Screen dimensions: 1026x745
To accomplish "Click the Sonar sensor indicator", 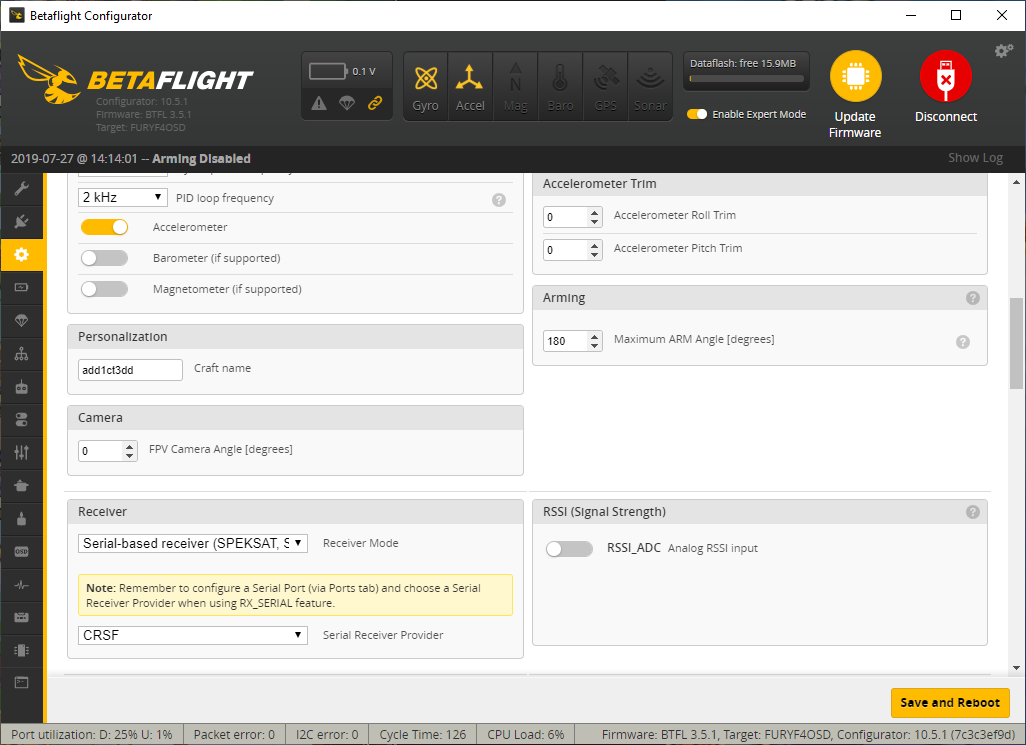I will point(650,87).
